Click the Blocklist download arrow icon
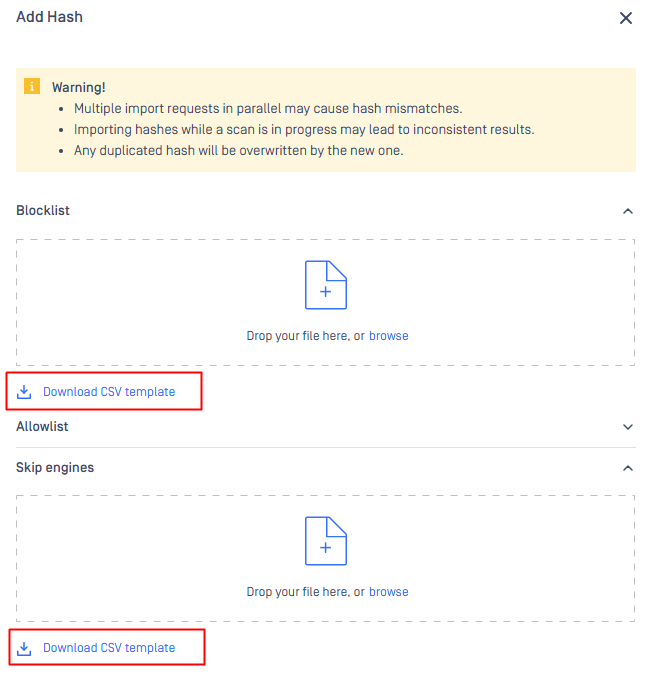This screenshot has height=676, width=653. point(25,392)
